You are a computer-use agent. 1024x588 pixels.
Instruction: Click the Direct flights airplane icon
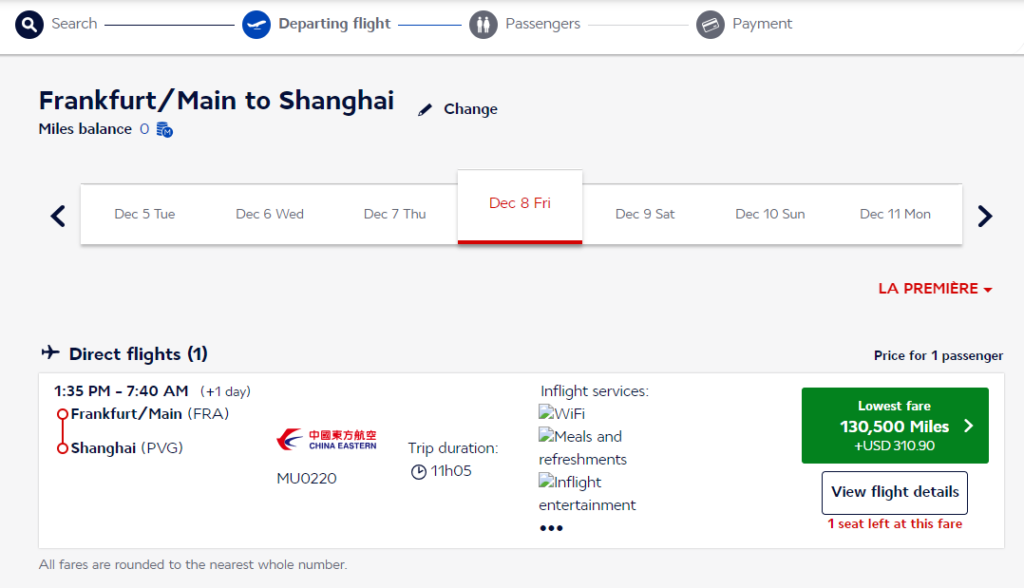tap(52, 352)
